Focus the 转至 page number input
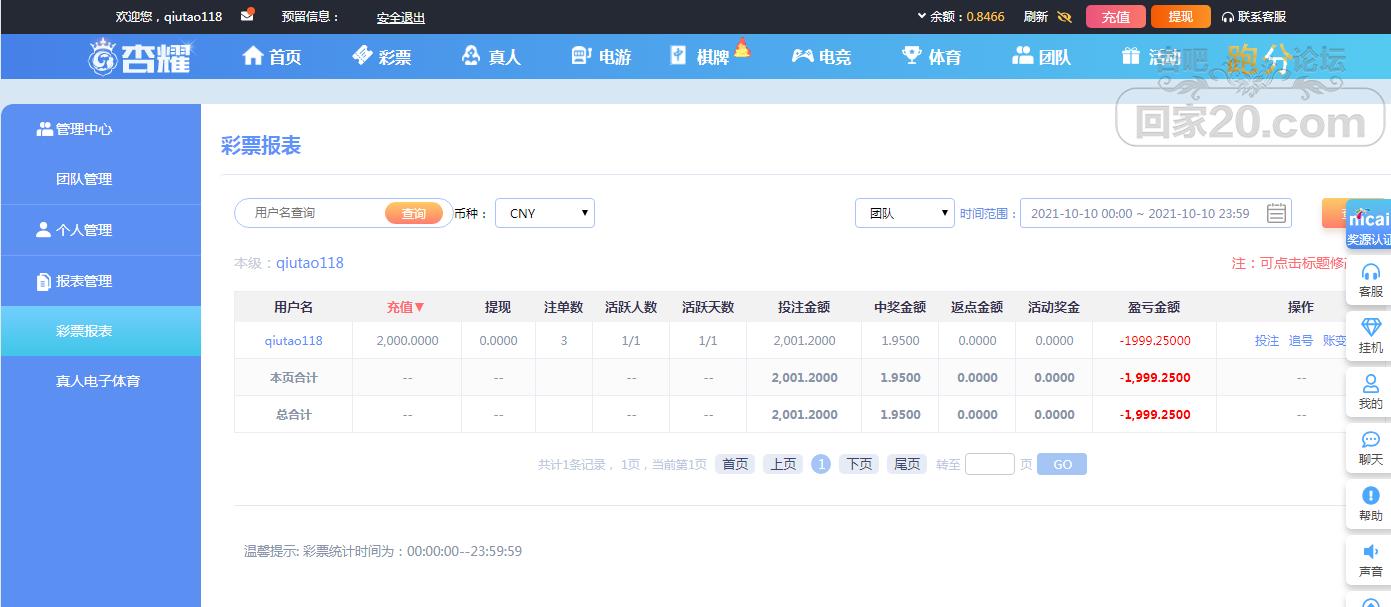 [990, 464]
